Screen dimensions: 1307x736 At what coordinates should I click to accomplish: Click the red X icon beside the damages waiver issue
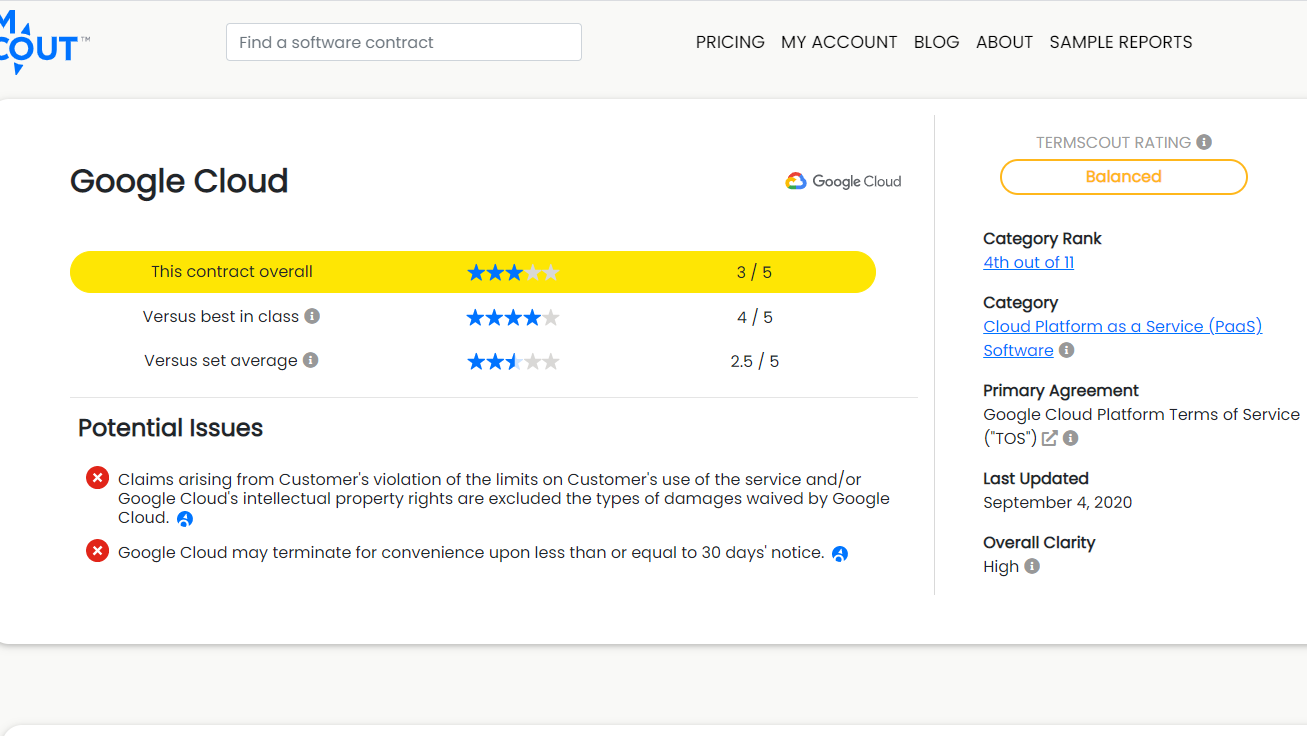(x=97, y=478)
